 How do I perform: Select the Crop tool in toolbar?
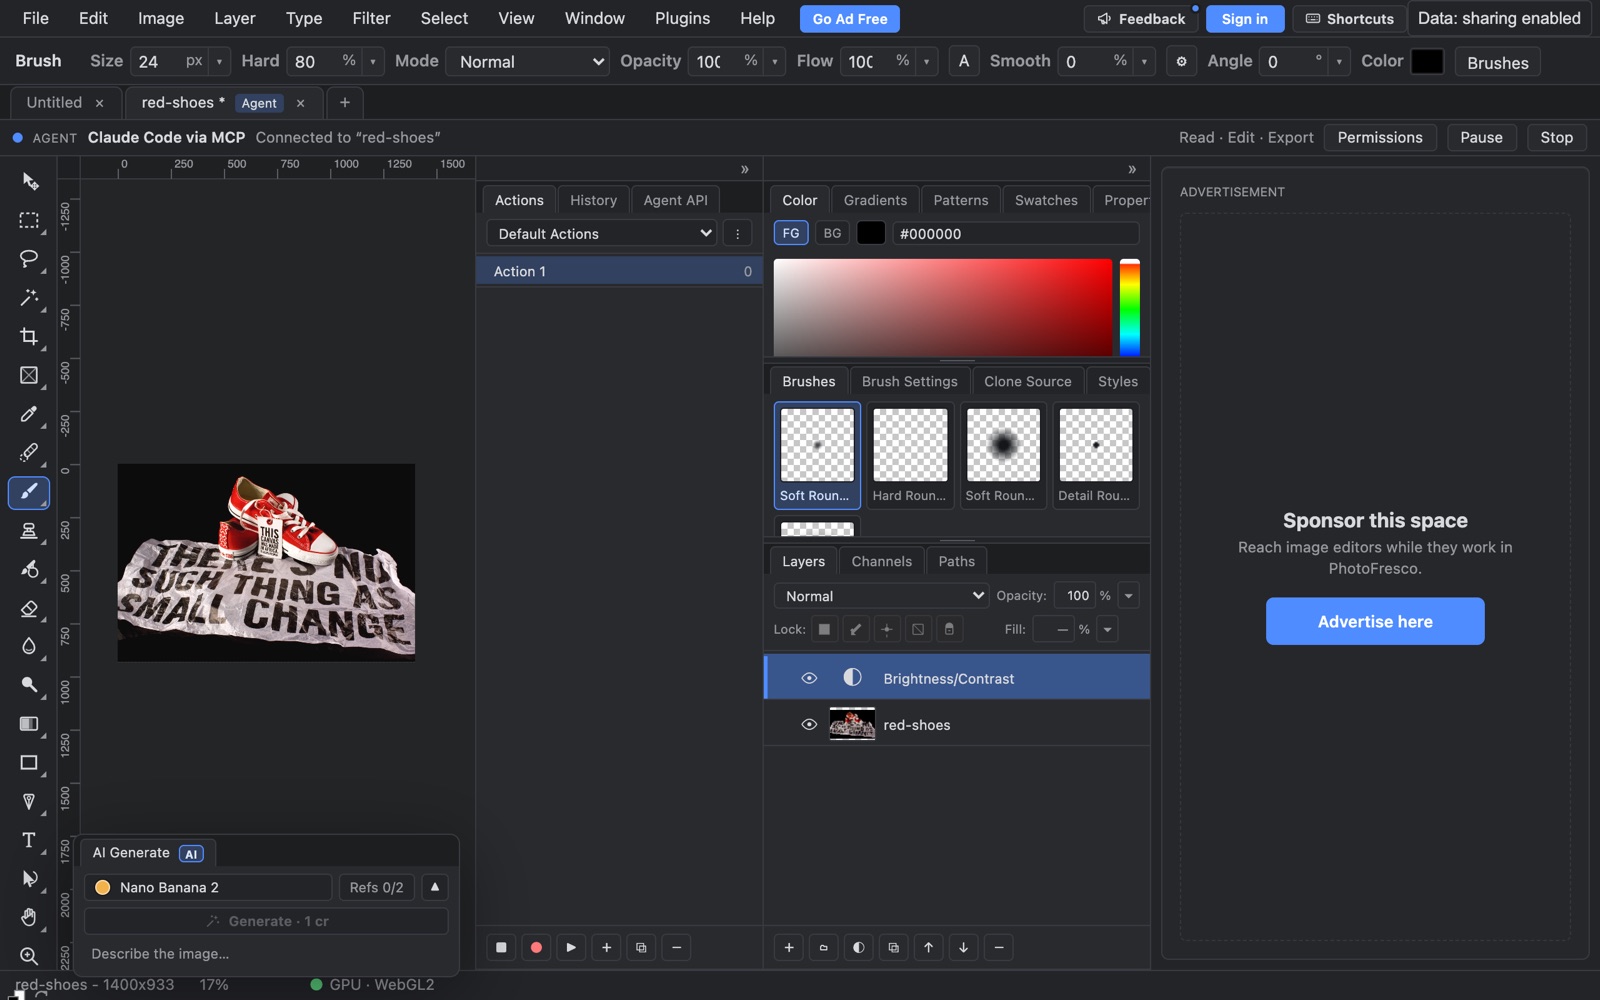pos(29,337)
